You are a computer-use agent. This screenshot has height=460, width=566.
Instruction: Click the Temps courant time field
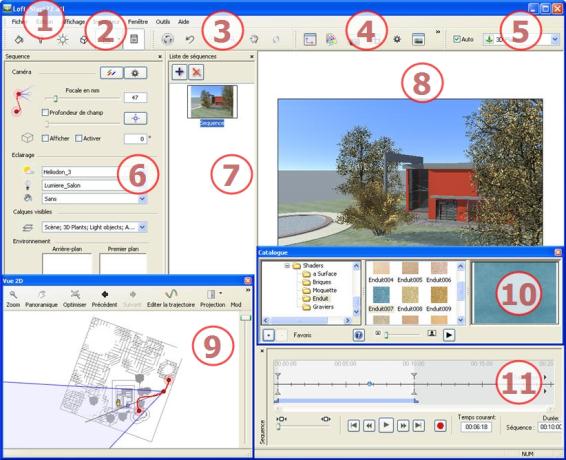pyautogui.click(x=476, y=427)
